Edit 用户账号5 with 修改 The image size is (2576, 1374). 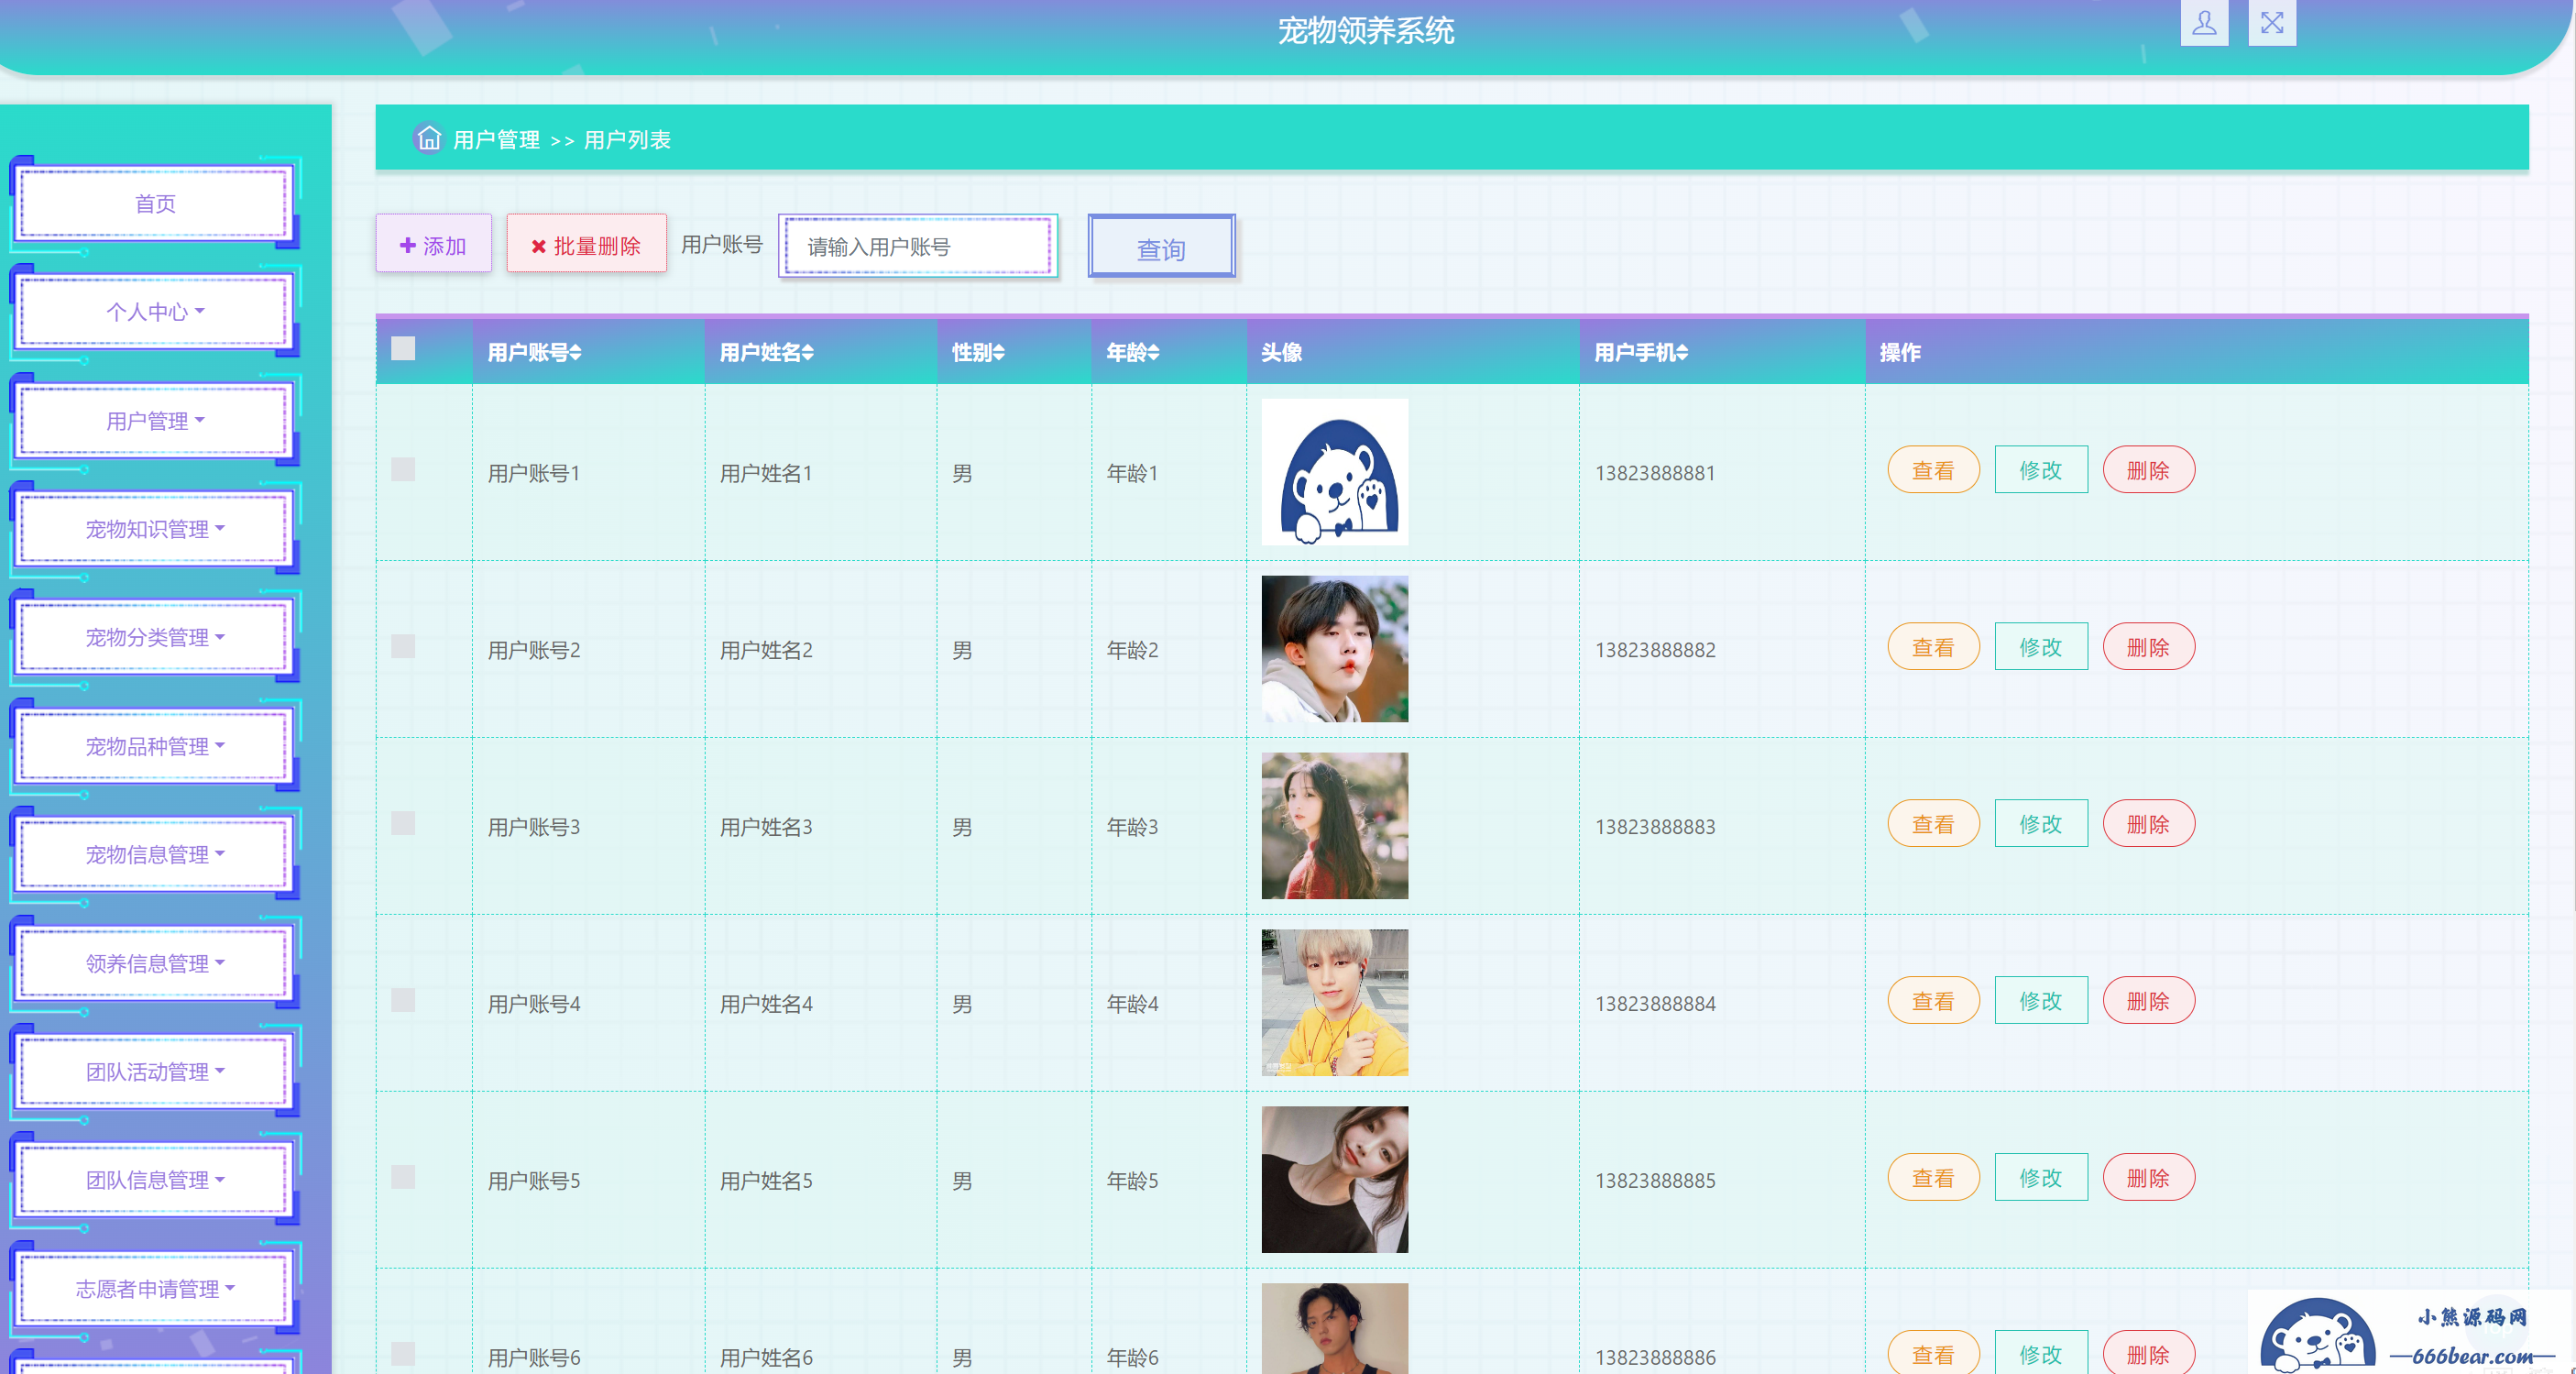pyautogui.click(x=2041, y=1178)
